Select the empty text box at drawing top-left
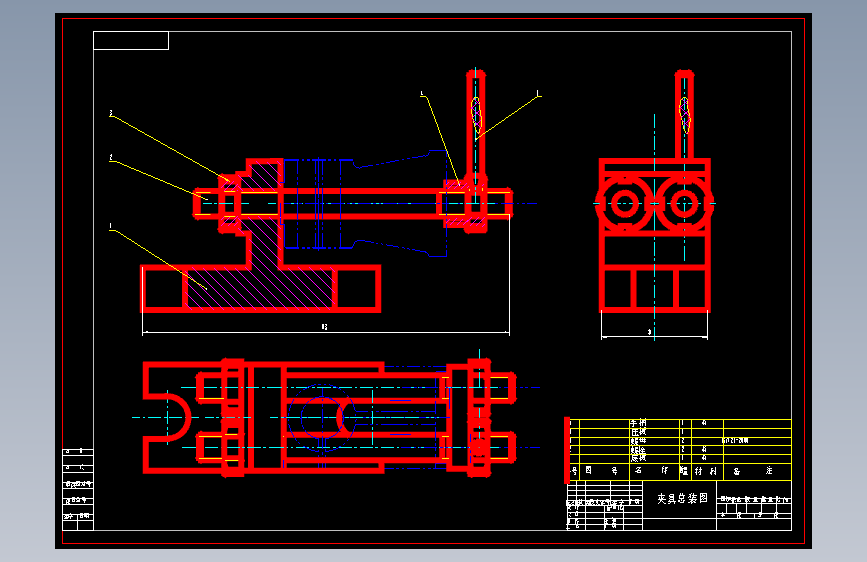867x562 pixels. [x=131, y=40]
